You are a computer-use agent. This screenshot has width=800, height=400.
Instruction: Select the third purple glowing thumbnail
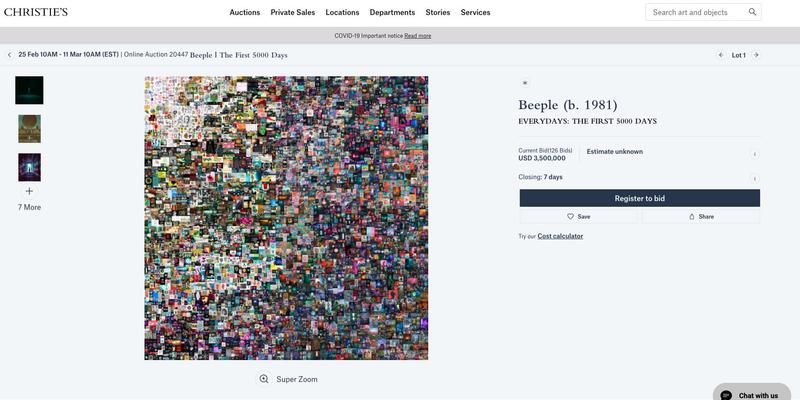click(x=30, y=167)
